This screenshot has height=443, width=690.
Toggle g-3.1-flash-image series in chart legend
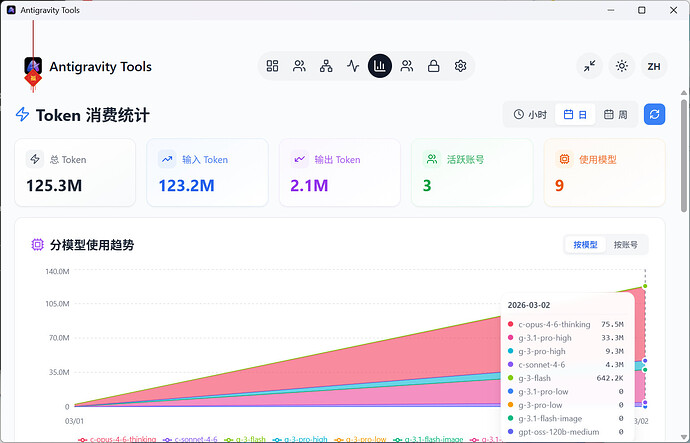coord(428,439)
